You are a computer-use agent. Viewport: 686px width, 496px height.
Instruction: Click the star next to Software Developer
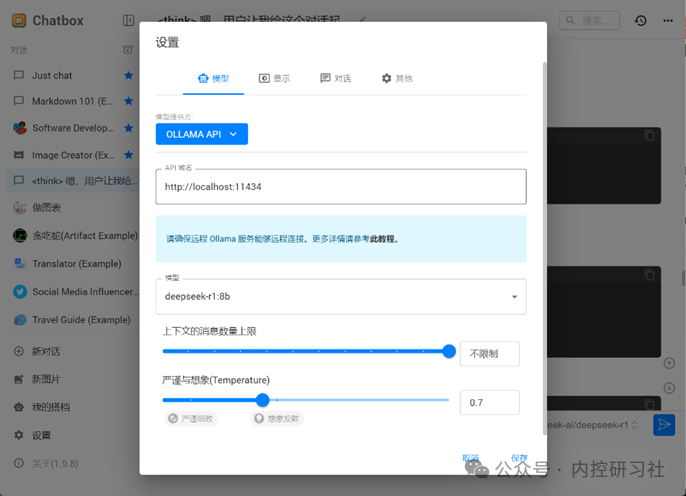128,128
